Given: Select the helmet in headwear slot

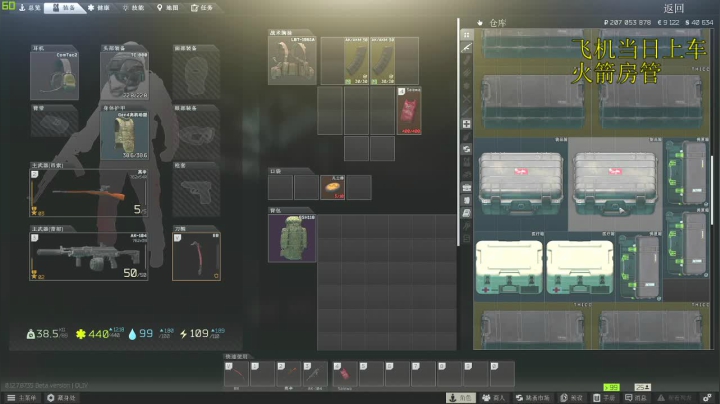Looking at the screenshot, I should 124,76.
